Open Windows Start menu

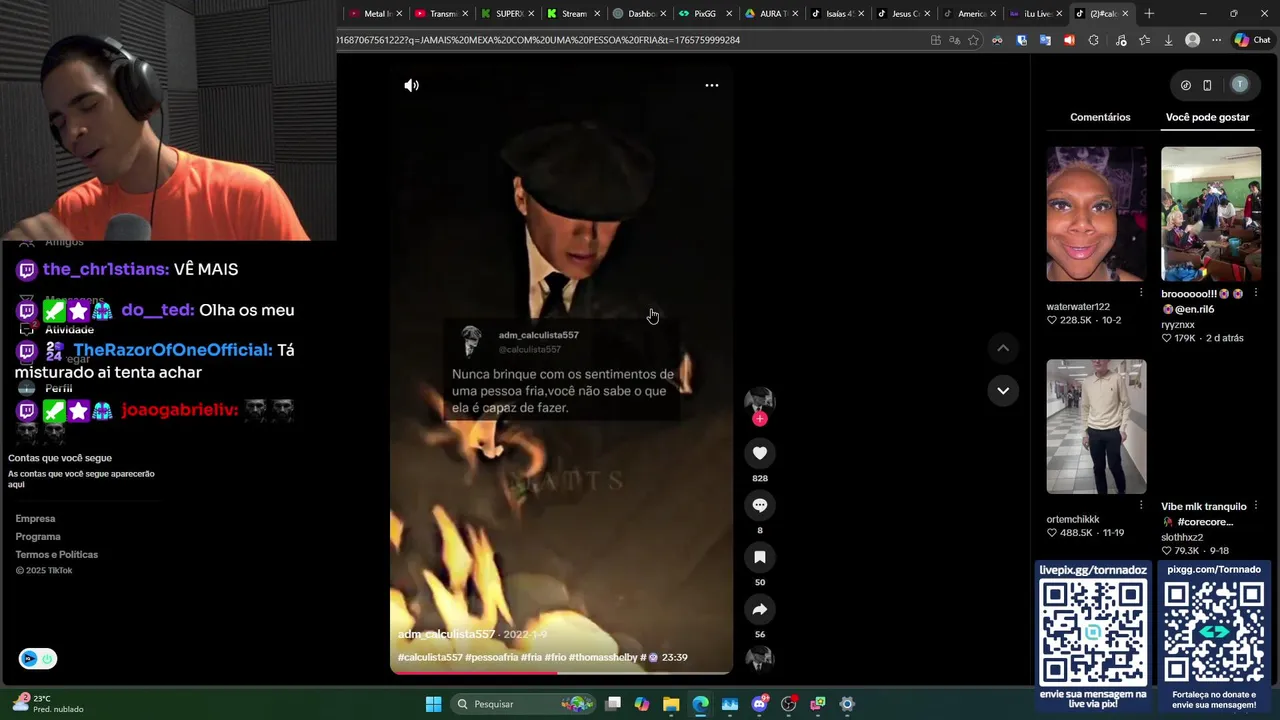(x=433, y=704)
